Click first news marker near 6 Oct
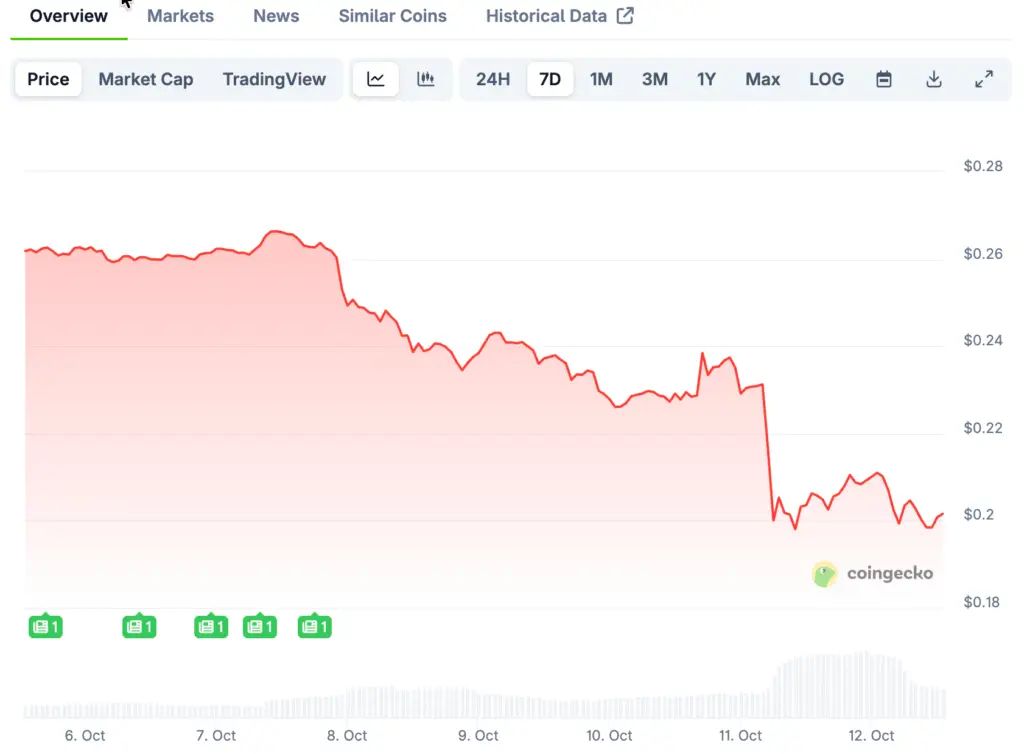Image resolution: width=1024 pixels, height=754 pixels. [46, 627]
